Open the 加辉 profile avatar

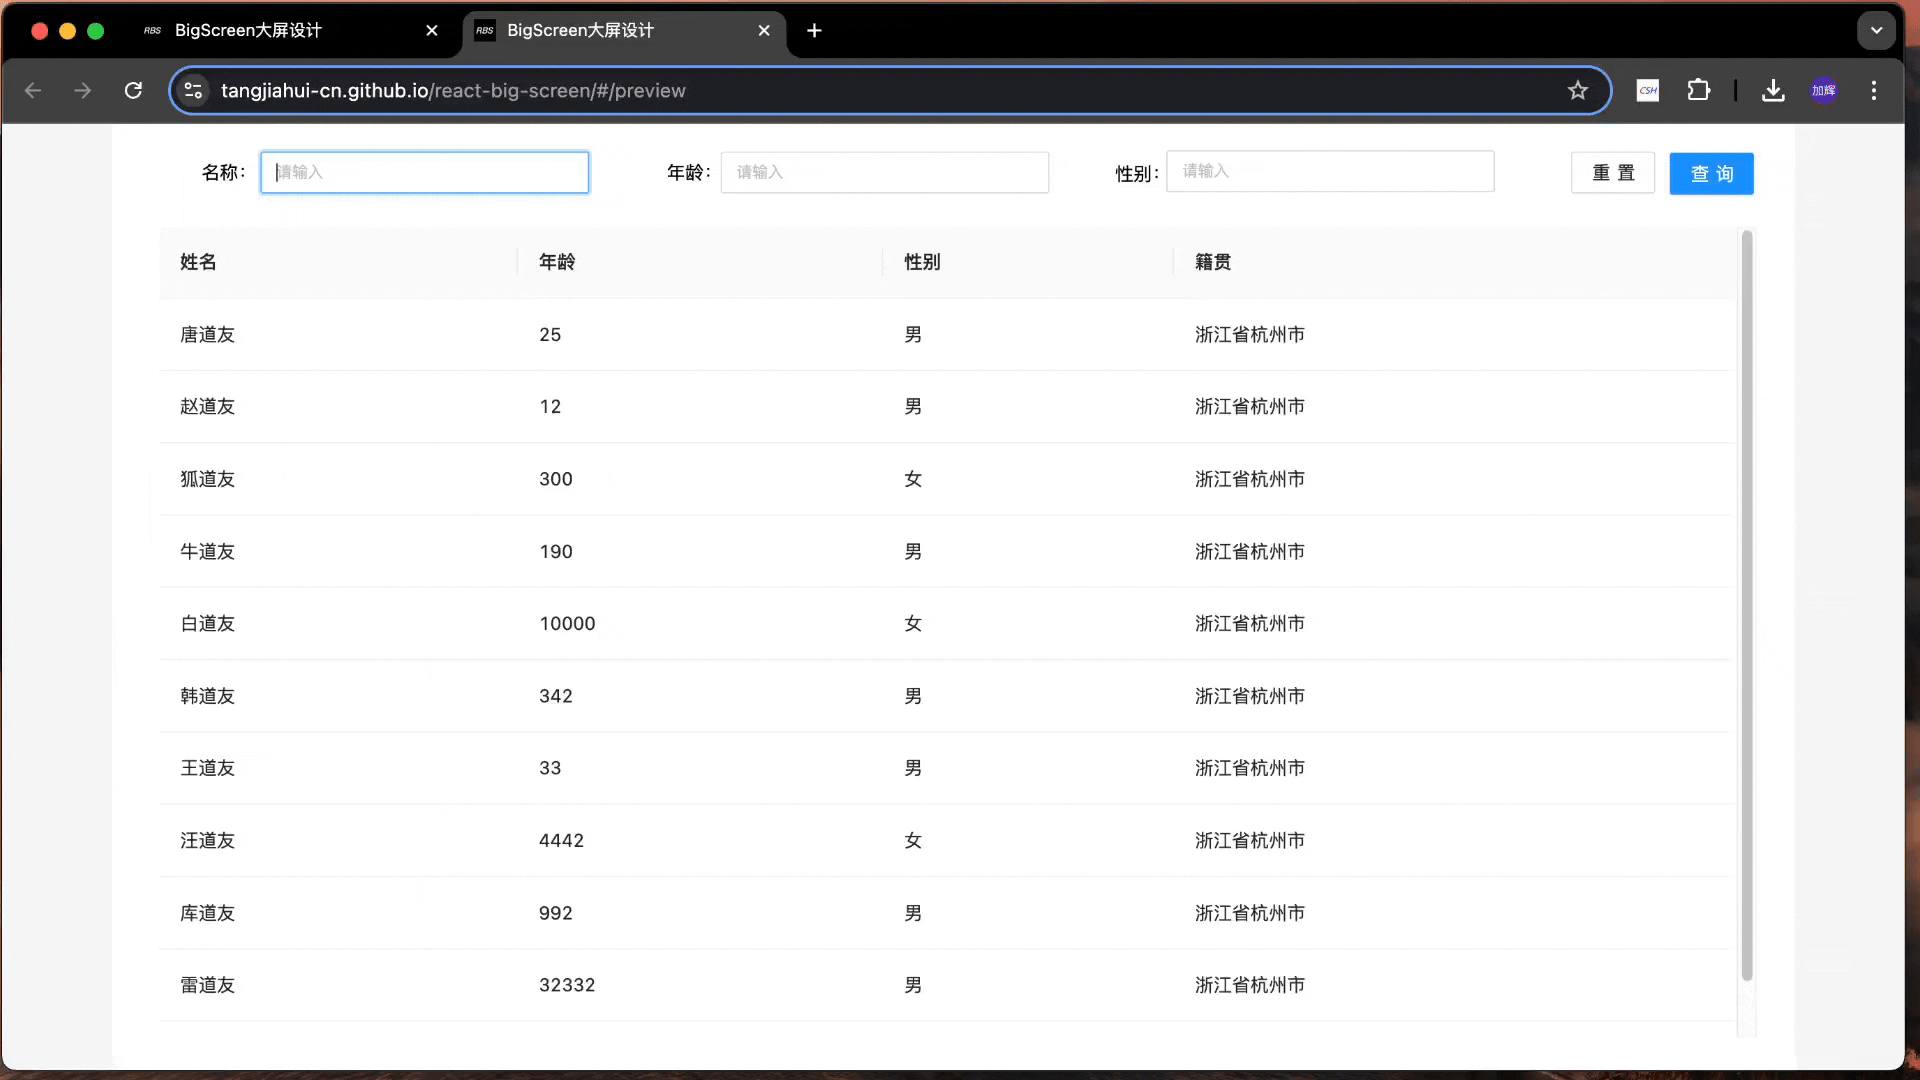(x=1824, y=90)
